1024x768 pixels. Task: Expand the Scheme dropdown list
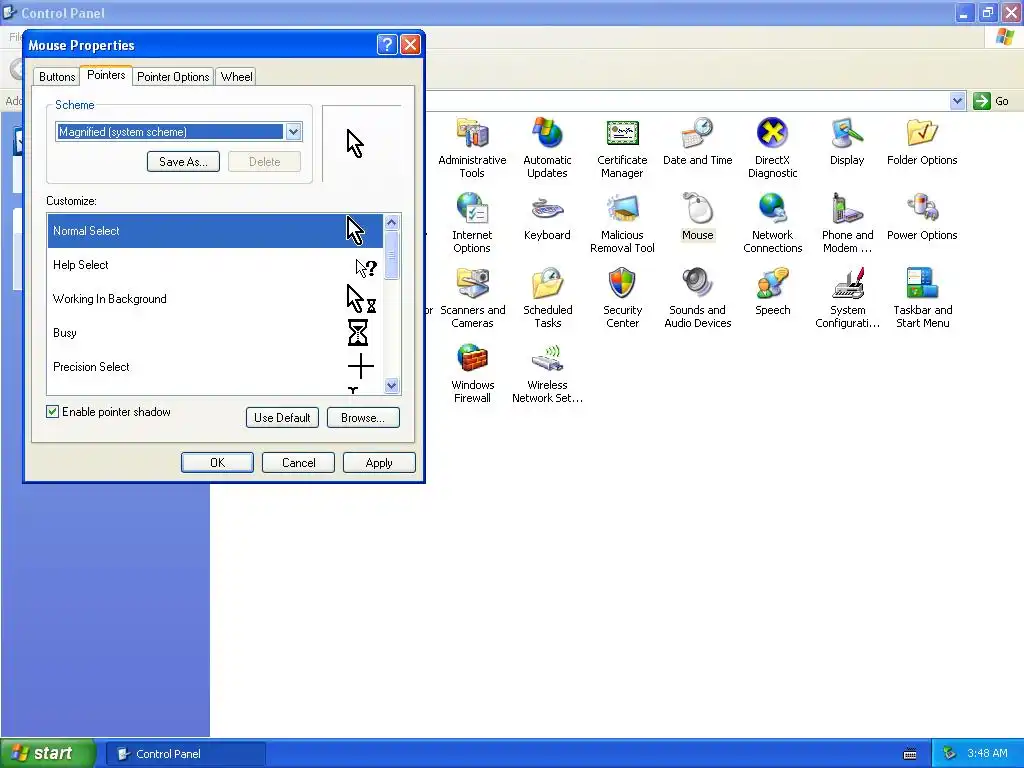(x=293, y=132)
